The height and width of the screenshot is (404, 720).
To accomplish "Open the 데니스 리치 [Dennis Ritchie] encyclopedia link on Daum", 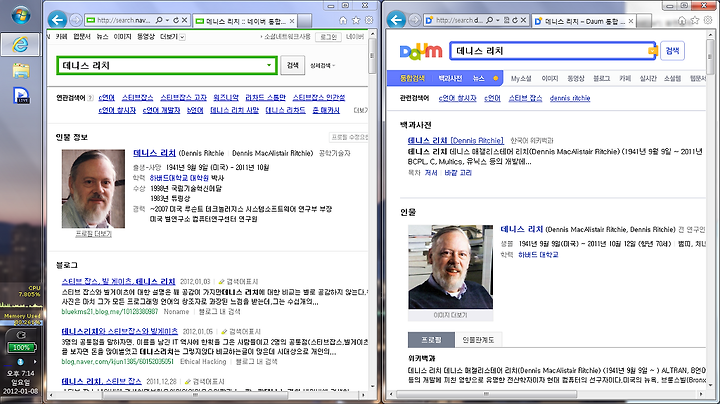I will click(x=456, y=140).
